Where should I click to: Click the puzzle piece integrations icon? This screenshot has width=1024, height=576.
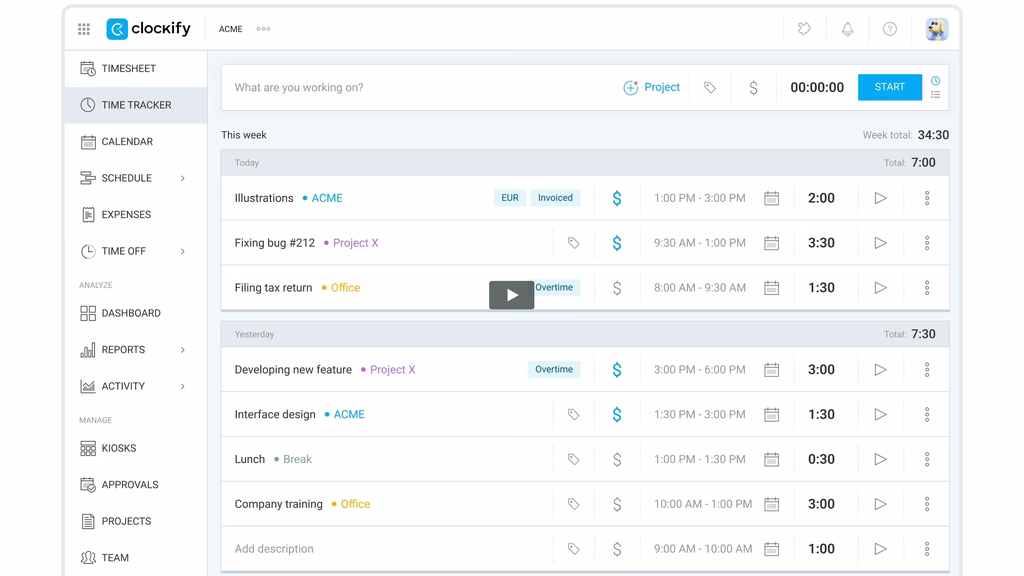click(804, 29)
